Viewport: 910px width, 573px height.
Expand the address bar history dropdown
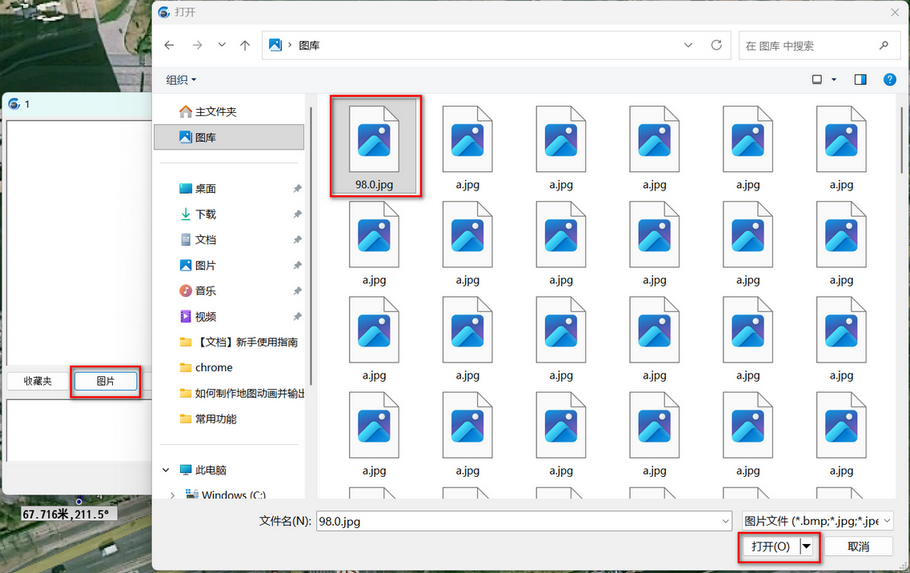point(688,45)
